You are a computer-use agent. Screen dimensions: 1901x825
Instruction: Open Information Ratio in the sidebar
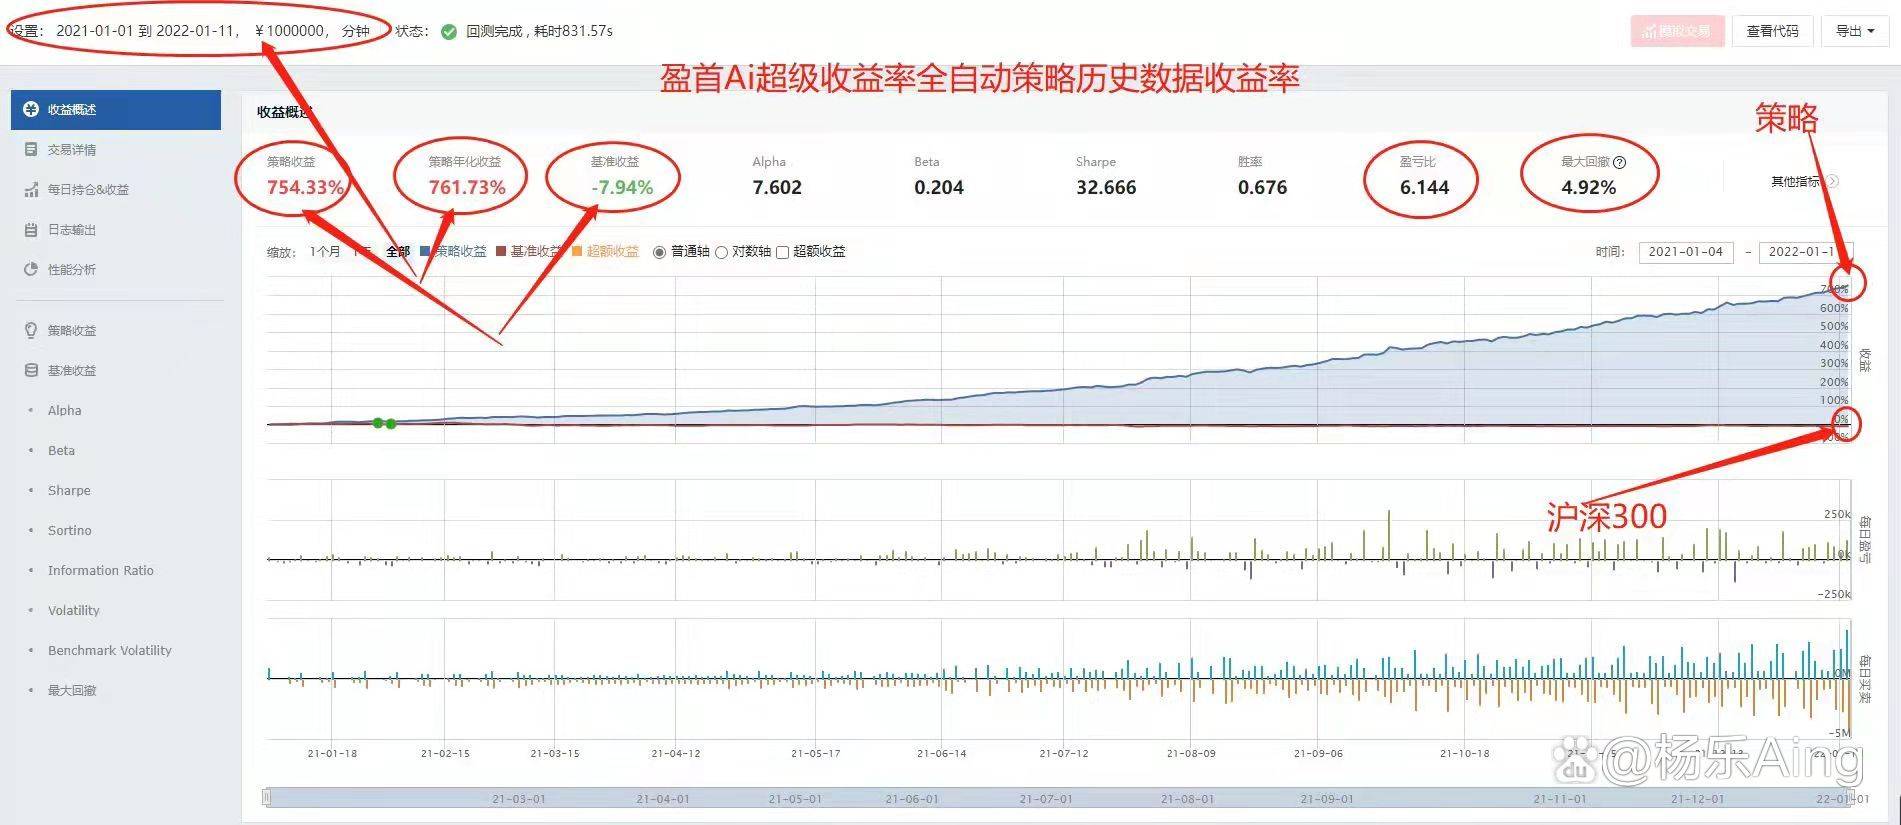pos(100,571)
